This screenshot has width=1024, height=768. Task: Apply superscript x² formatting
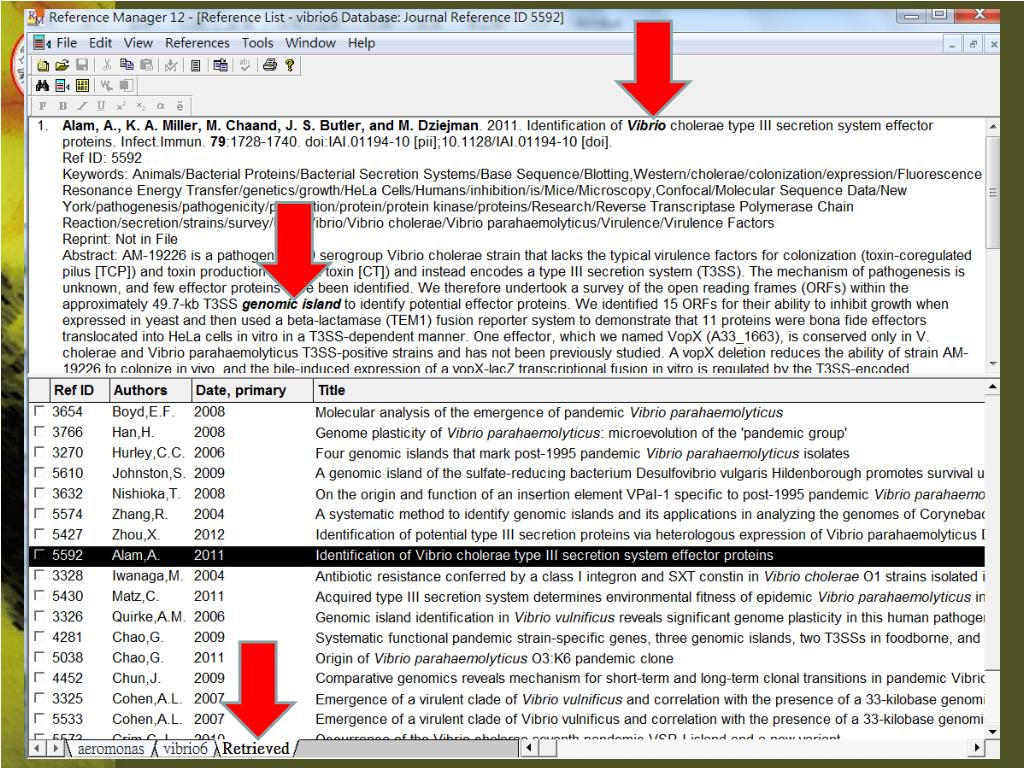pos(121,106)
